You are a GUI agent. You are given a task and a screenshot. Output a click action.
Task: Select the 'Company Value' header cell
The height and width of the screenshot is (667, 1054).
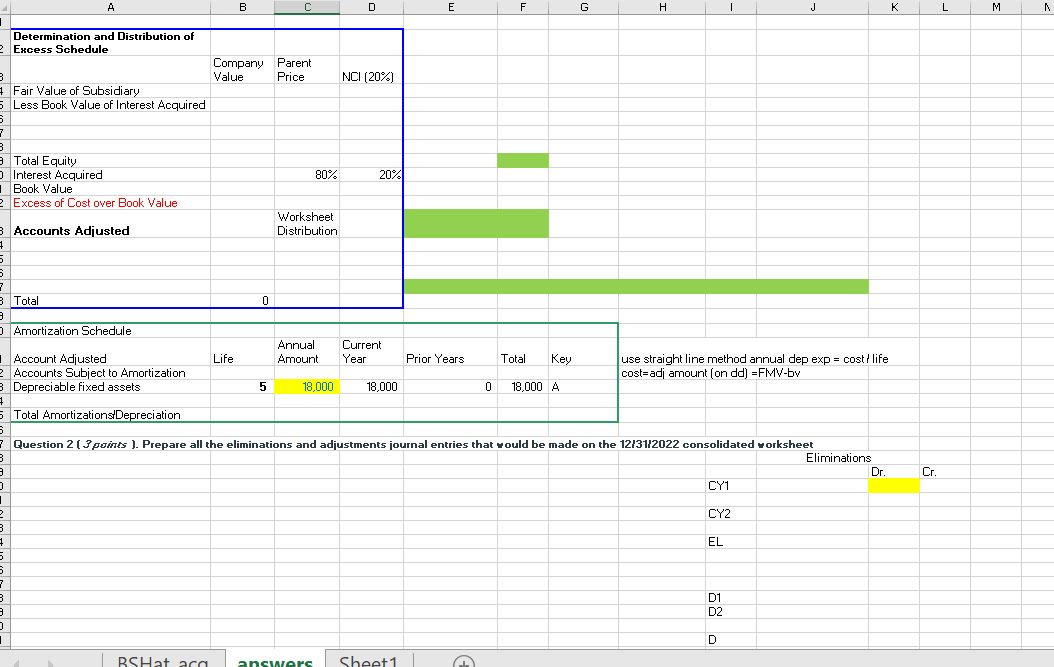(243, 70)
